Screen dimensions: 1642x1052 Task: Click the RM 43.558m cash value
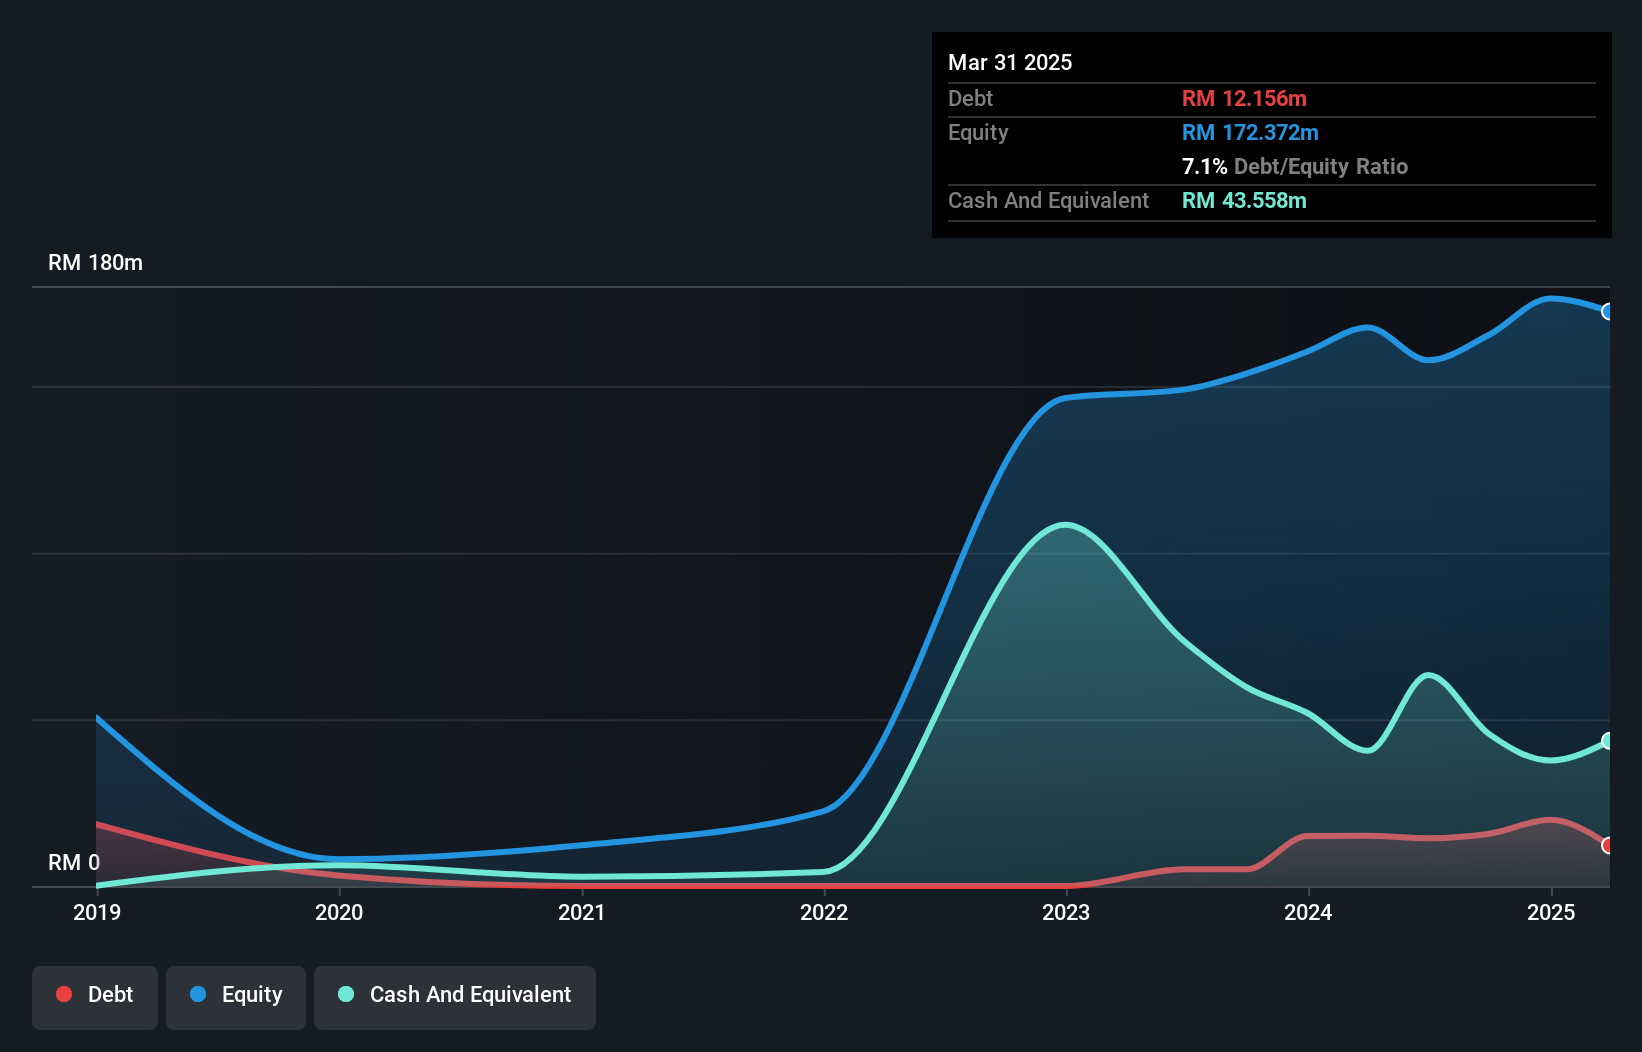click(1244, 200)
